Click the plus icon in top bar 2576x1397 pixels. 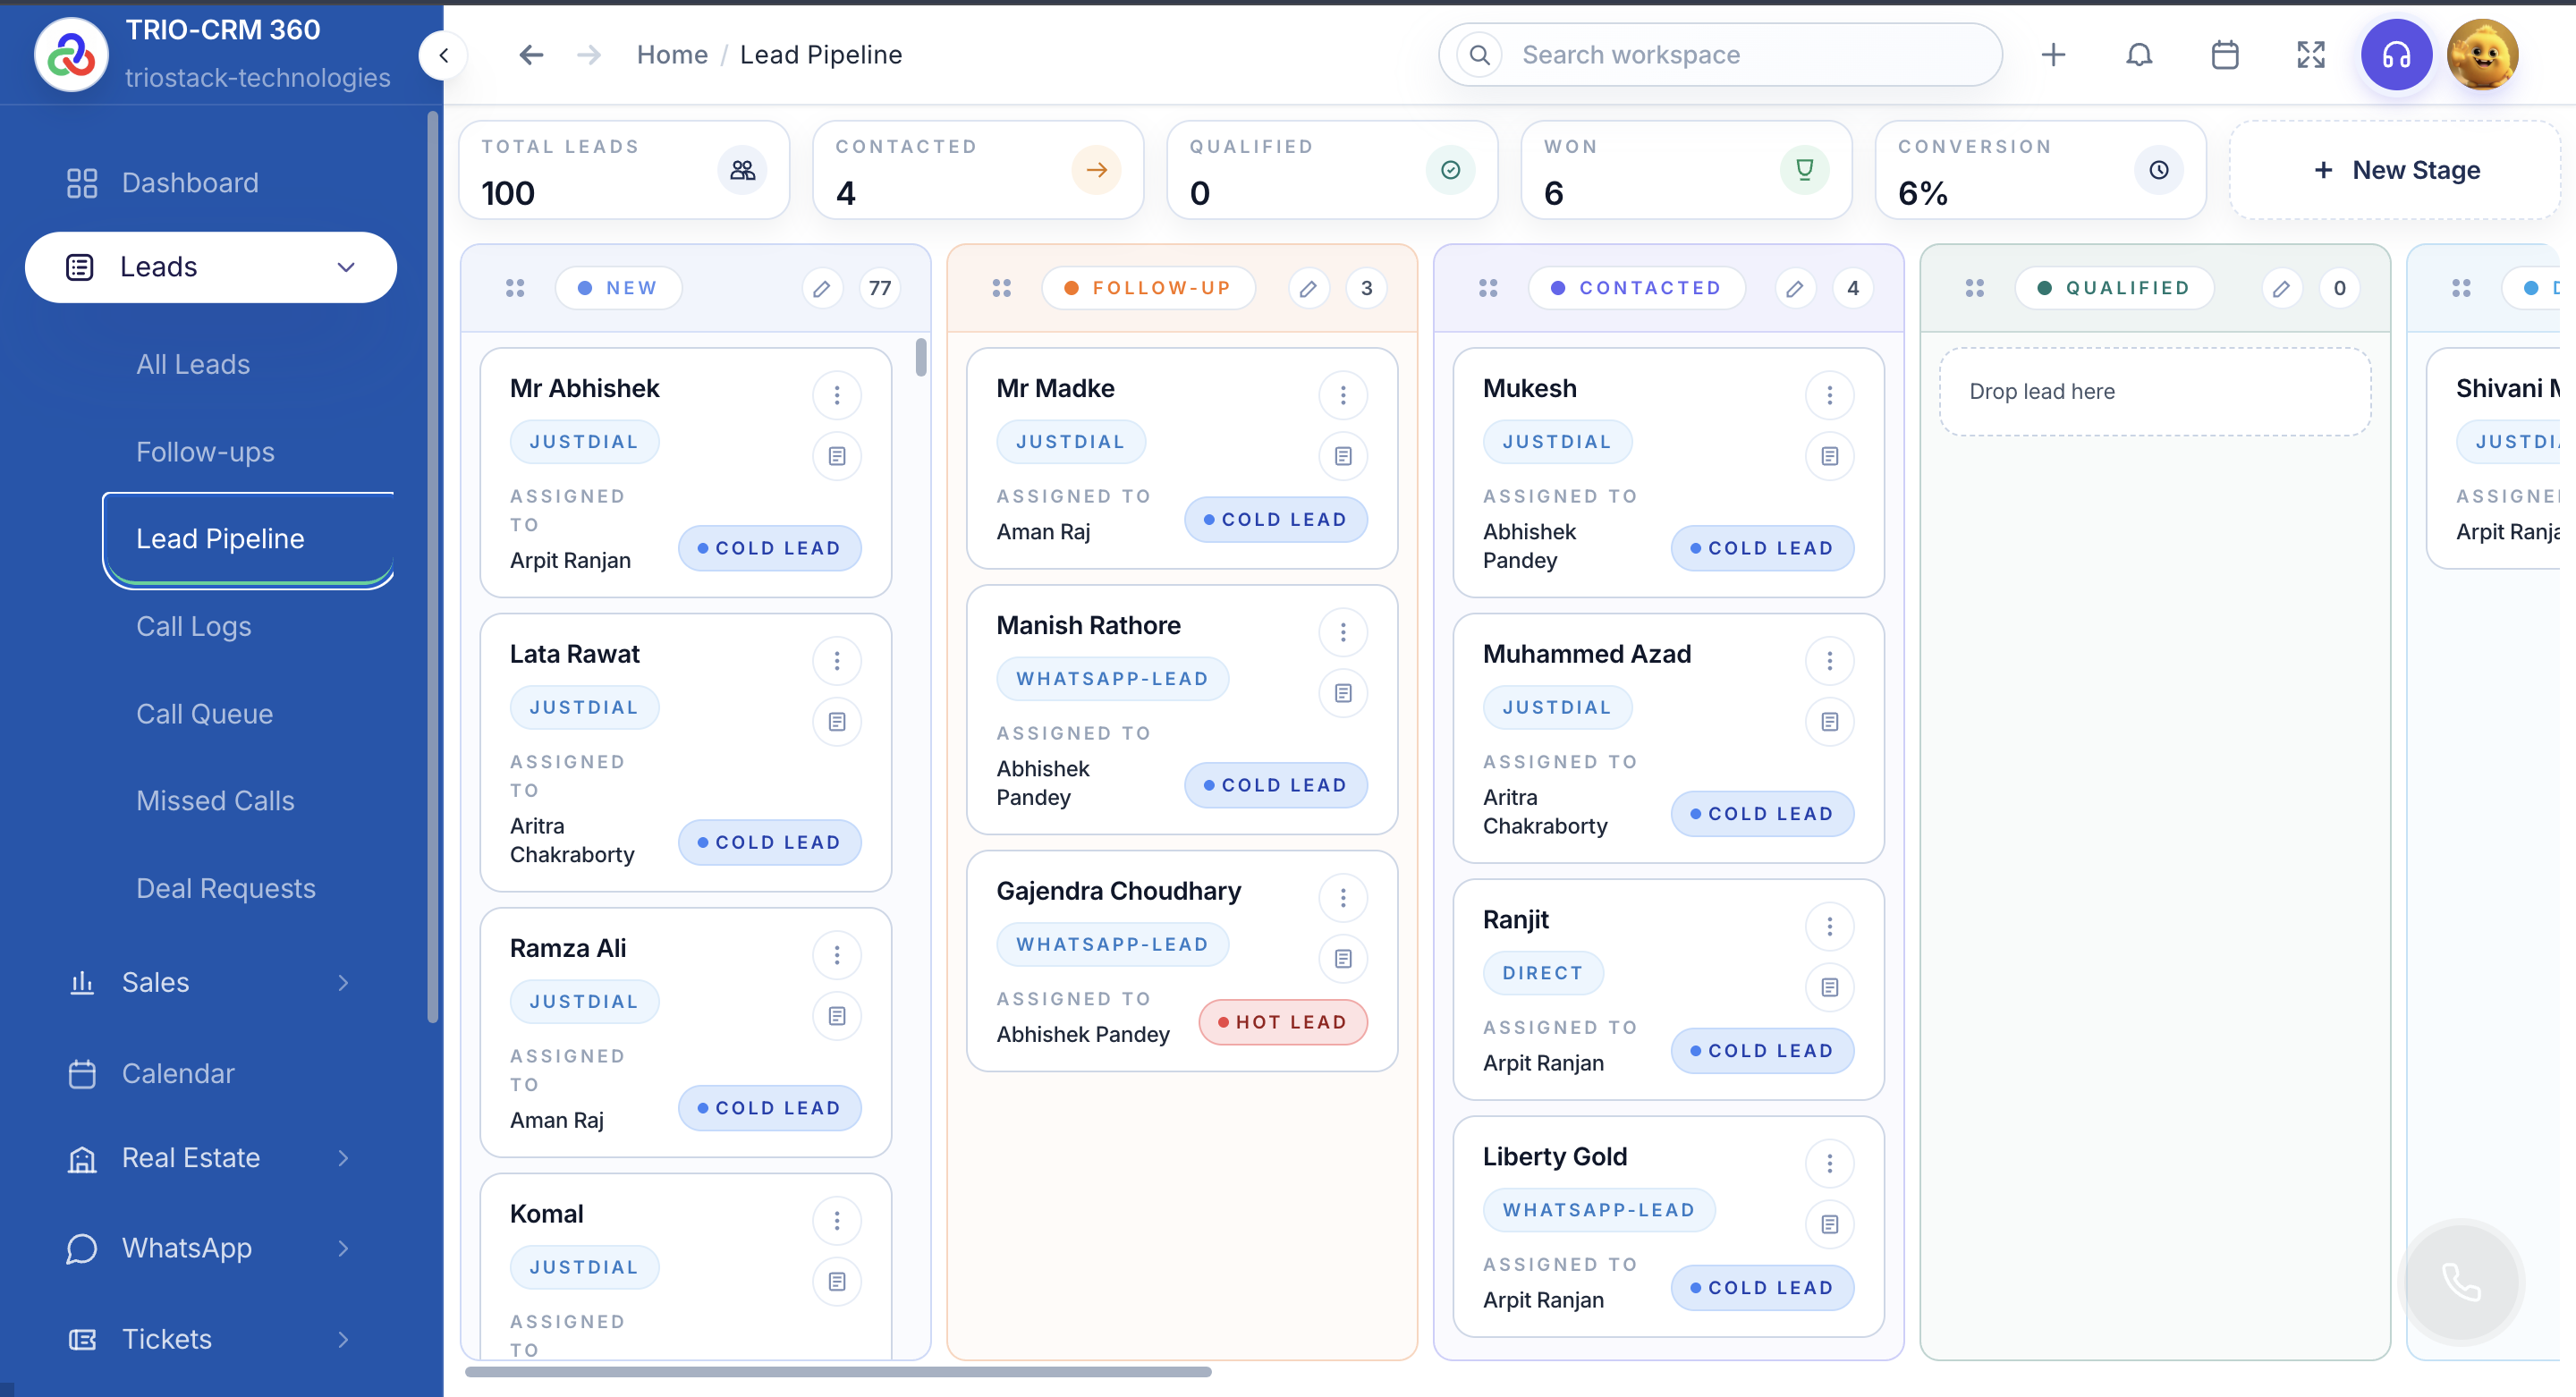pyautogui.click(x=2053, y=55)
